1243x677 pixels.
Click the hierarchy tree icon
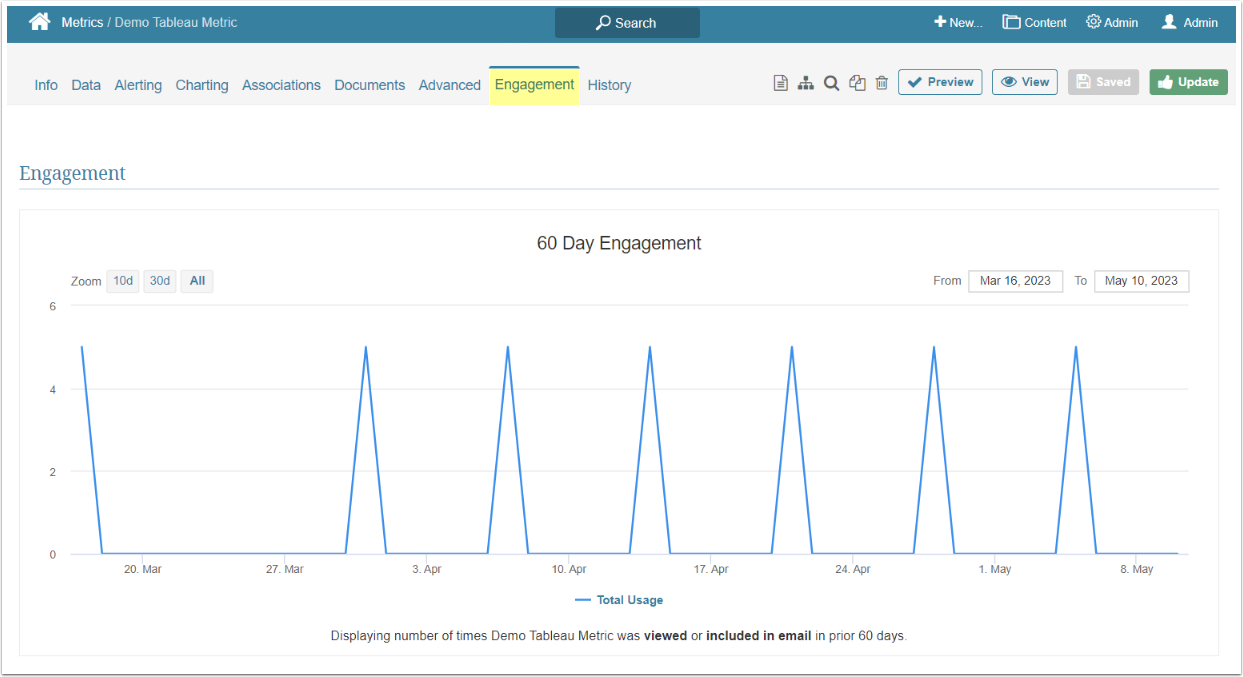pos(805,83)
